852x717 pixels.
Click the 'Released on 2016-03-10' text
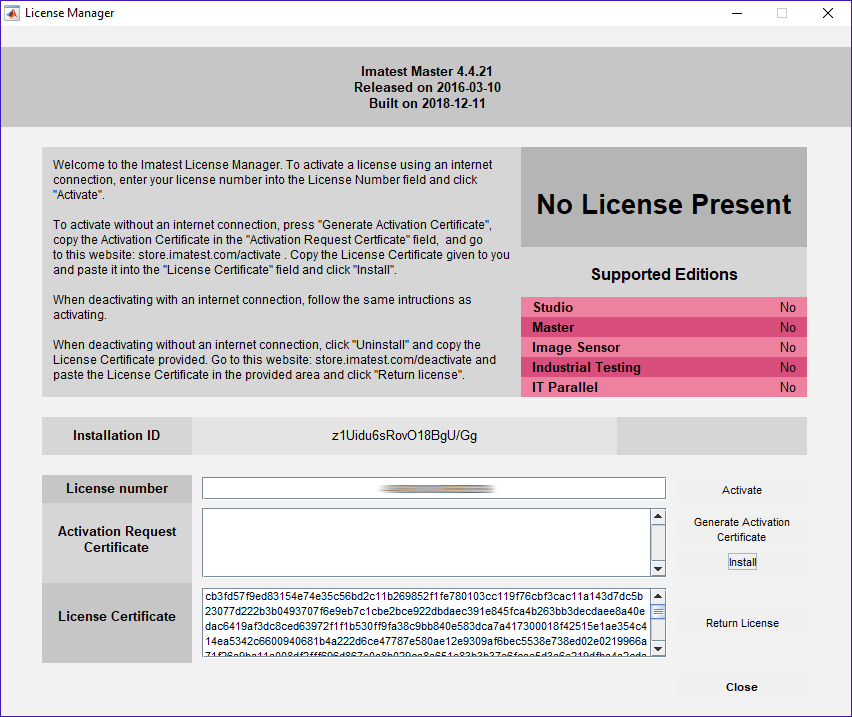[x=427, y=87]
